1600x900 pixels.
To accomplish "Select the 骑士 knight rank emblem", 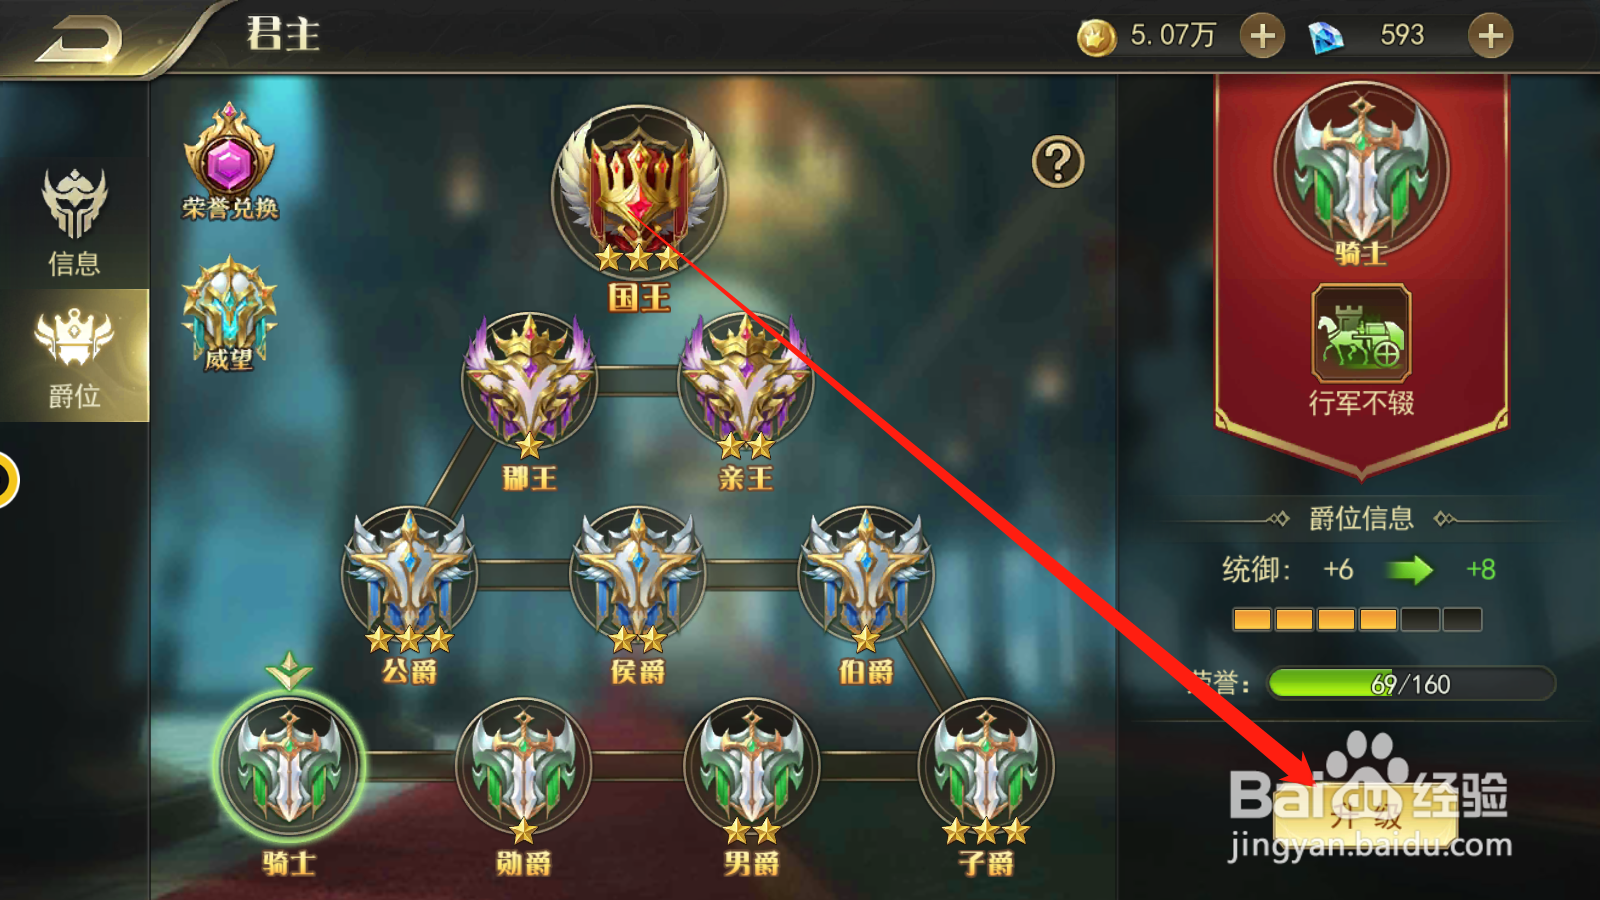I will coord(290,766).
